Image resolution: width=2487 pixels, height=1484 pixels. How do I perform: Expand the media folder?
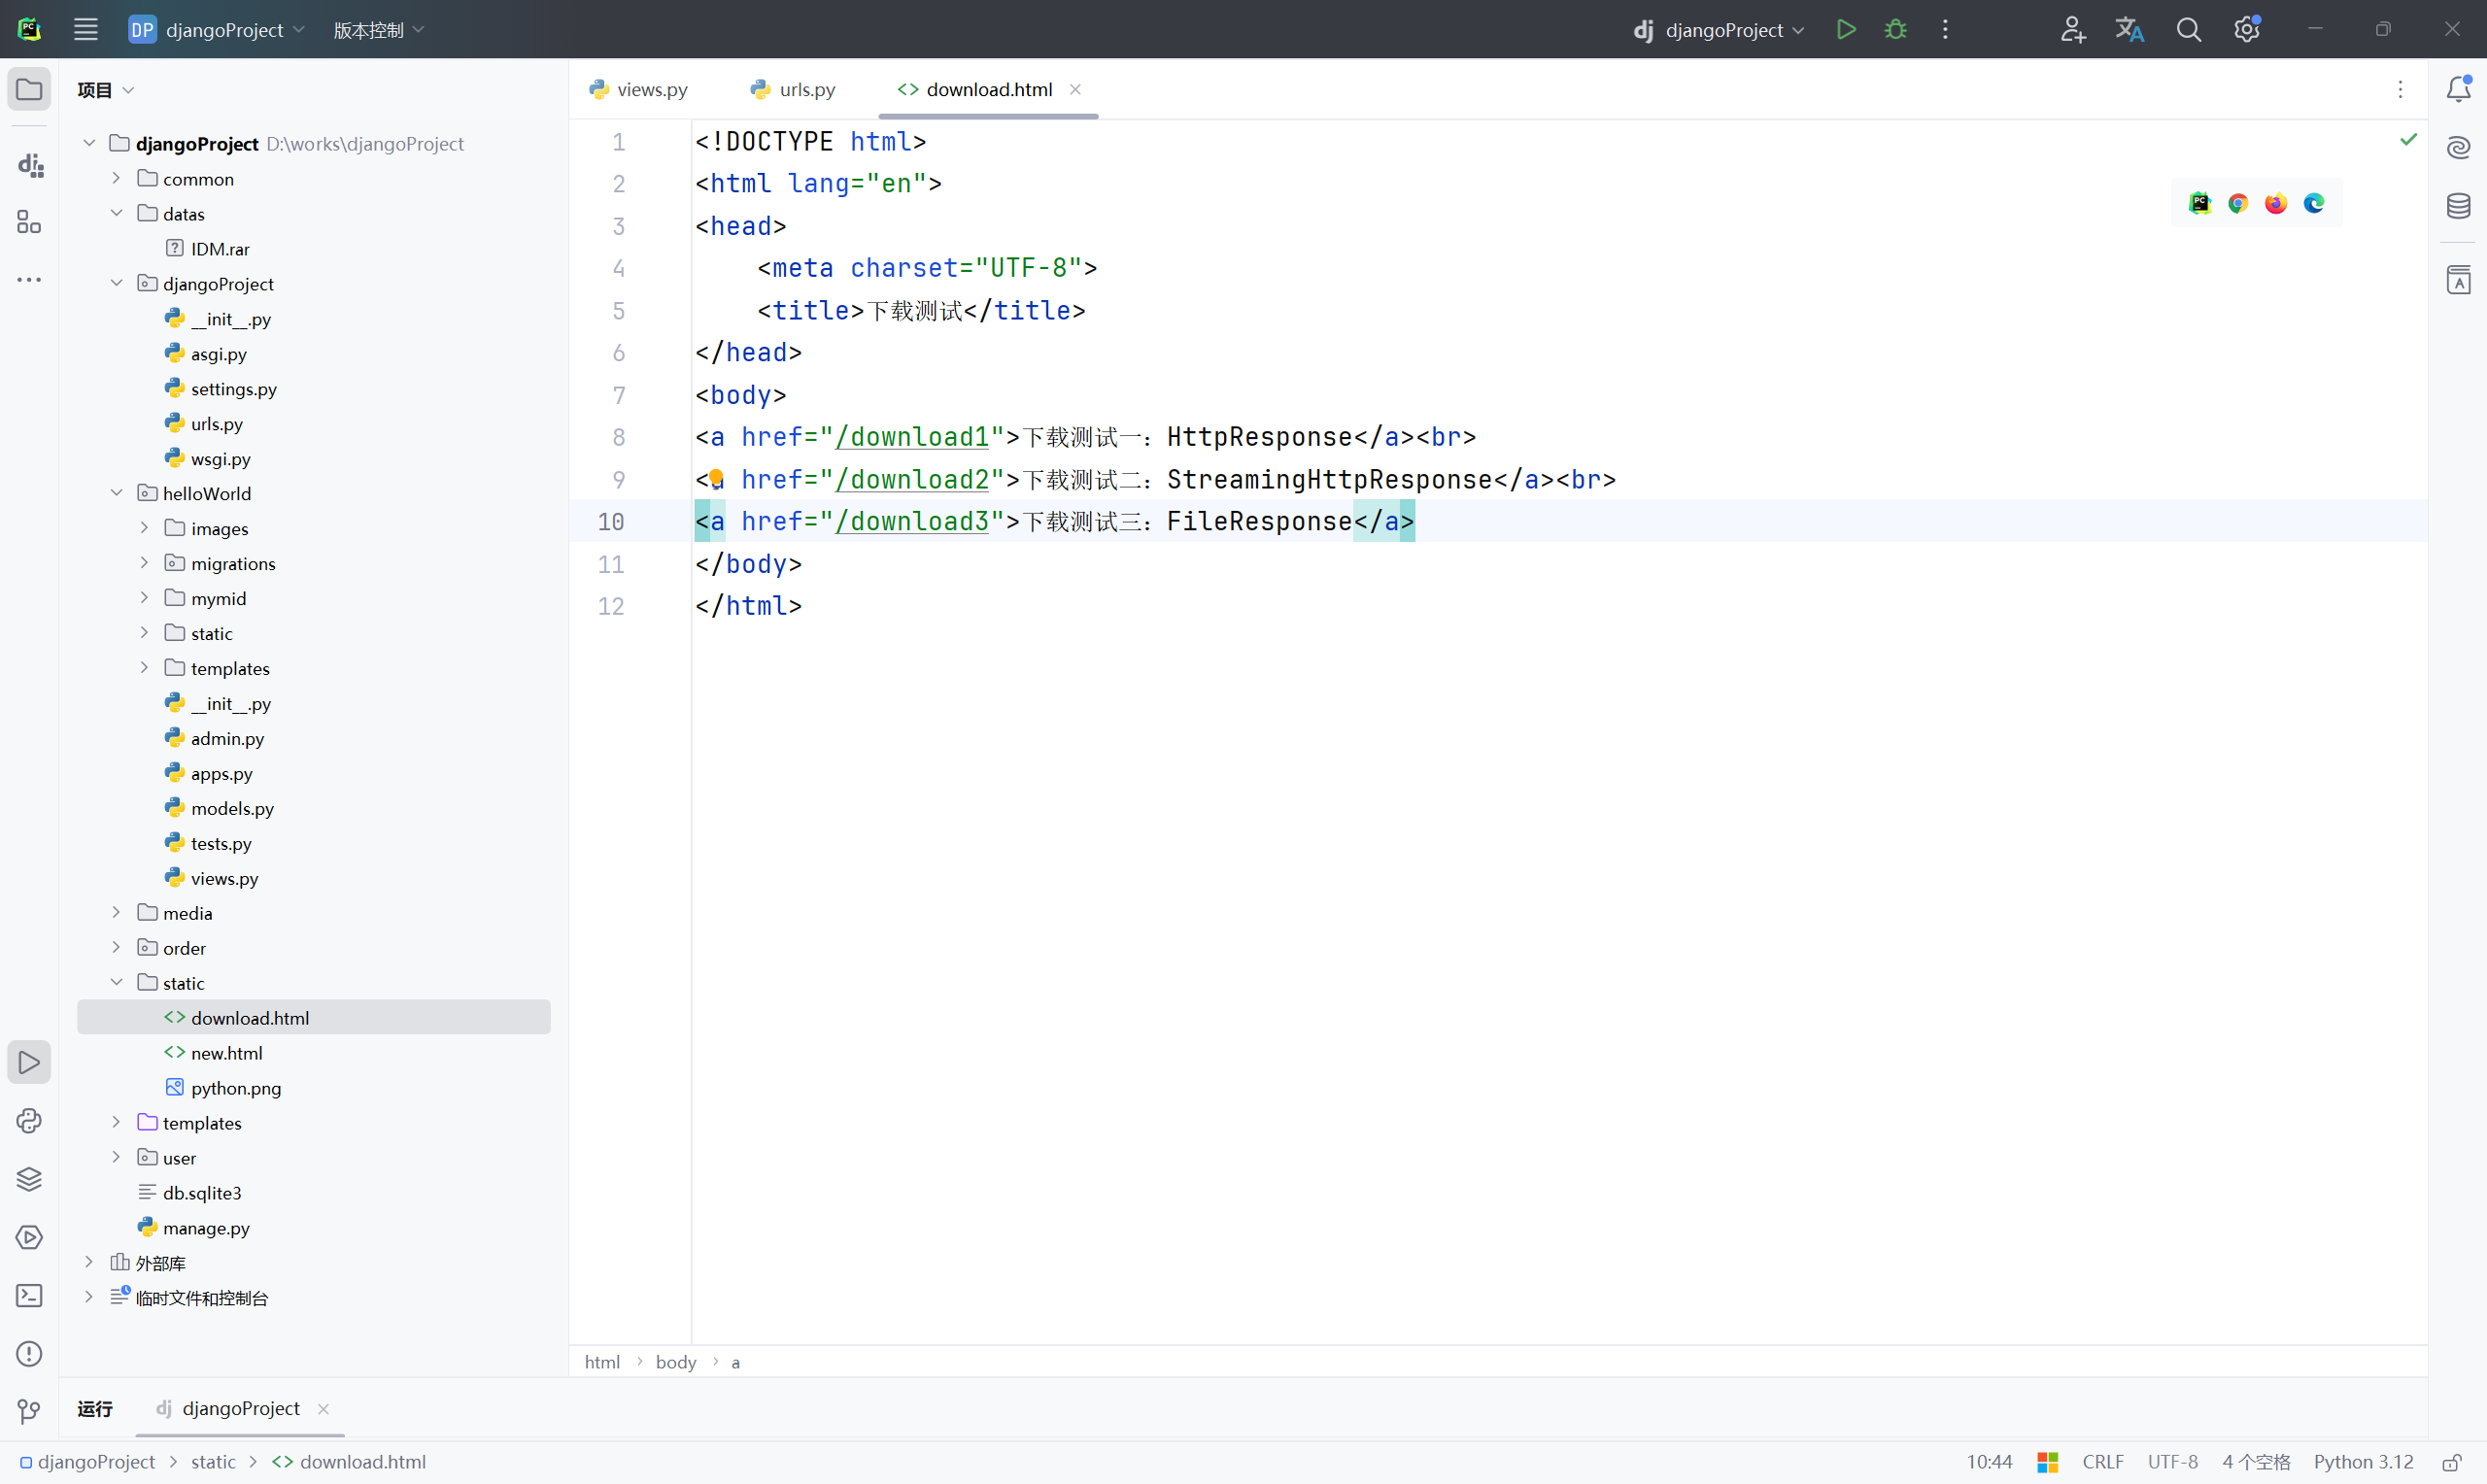click(x=116, y=912)
